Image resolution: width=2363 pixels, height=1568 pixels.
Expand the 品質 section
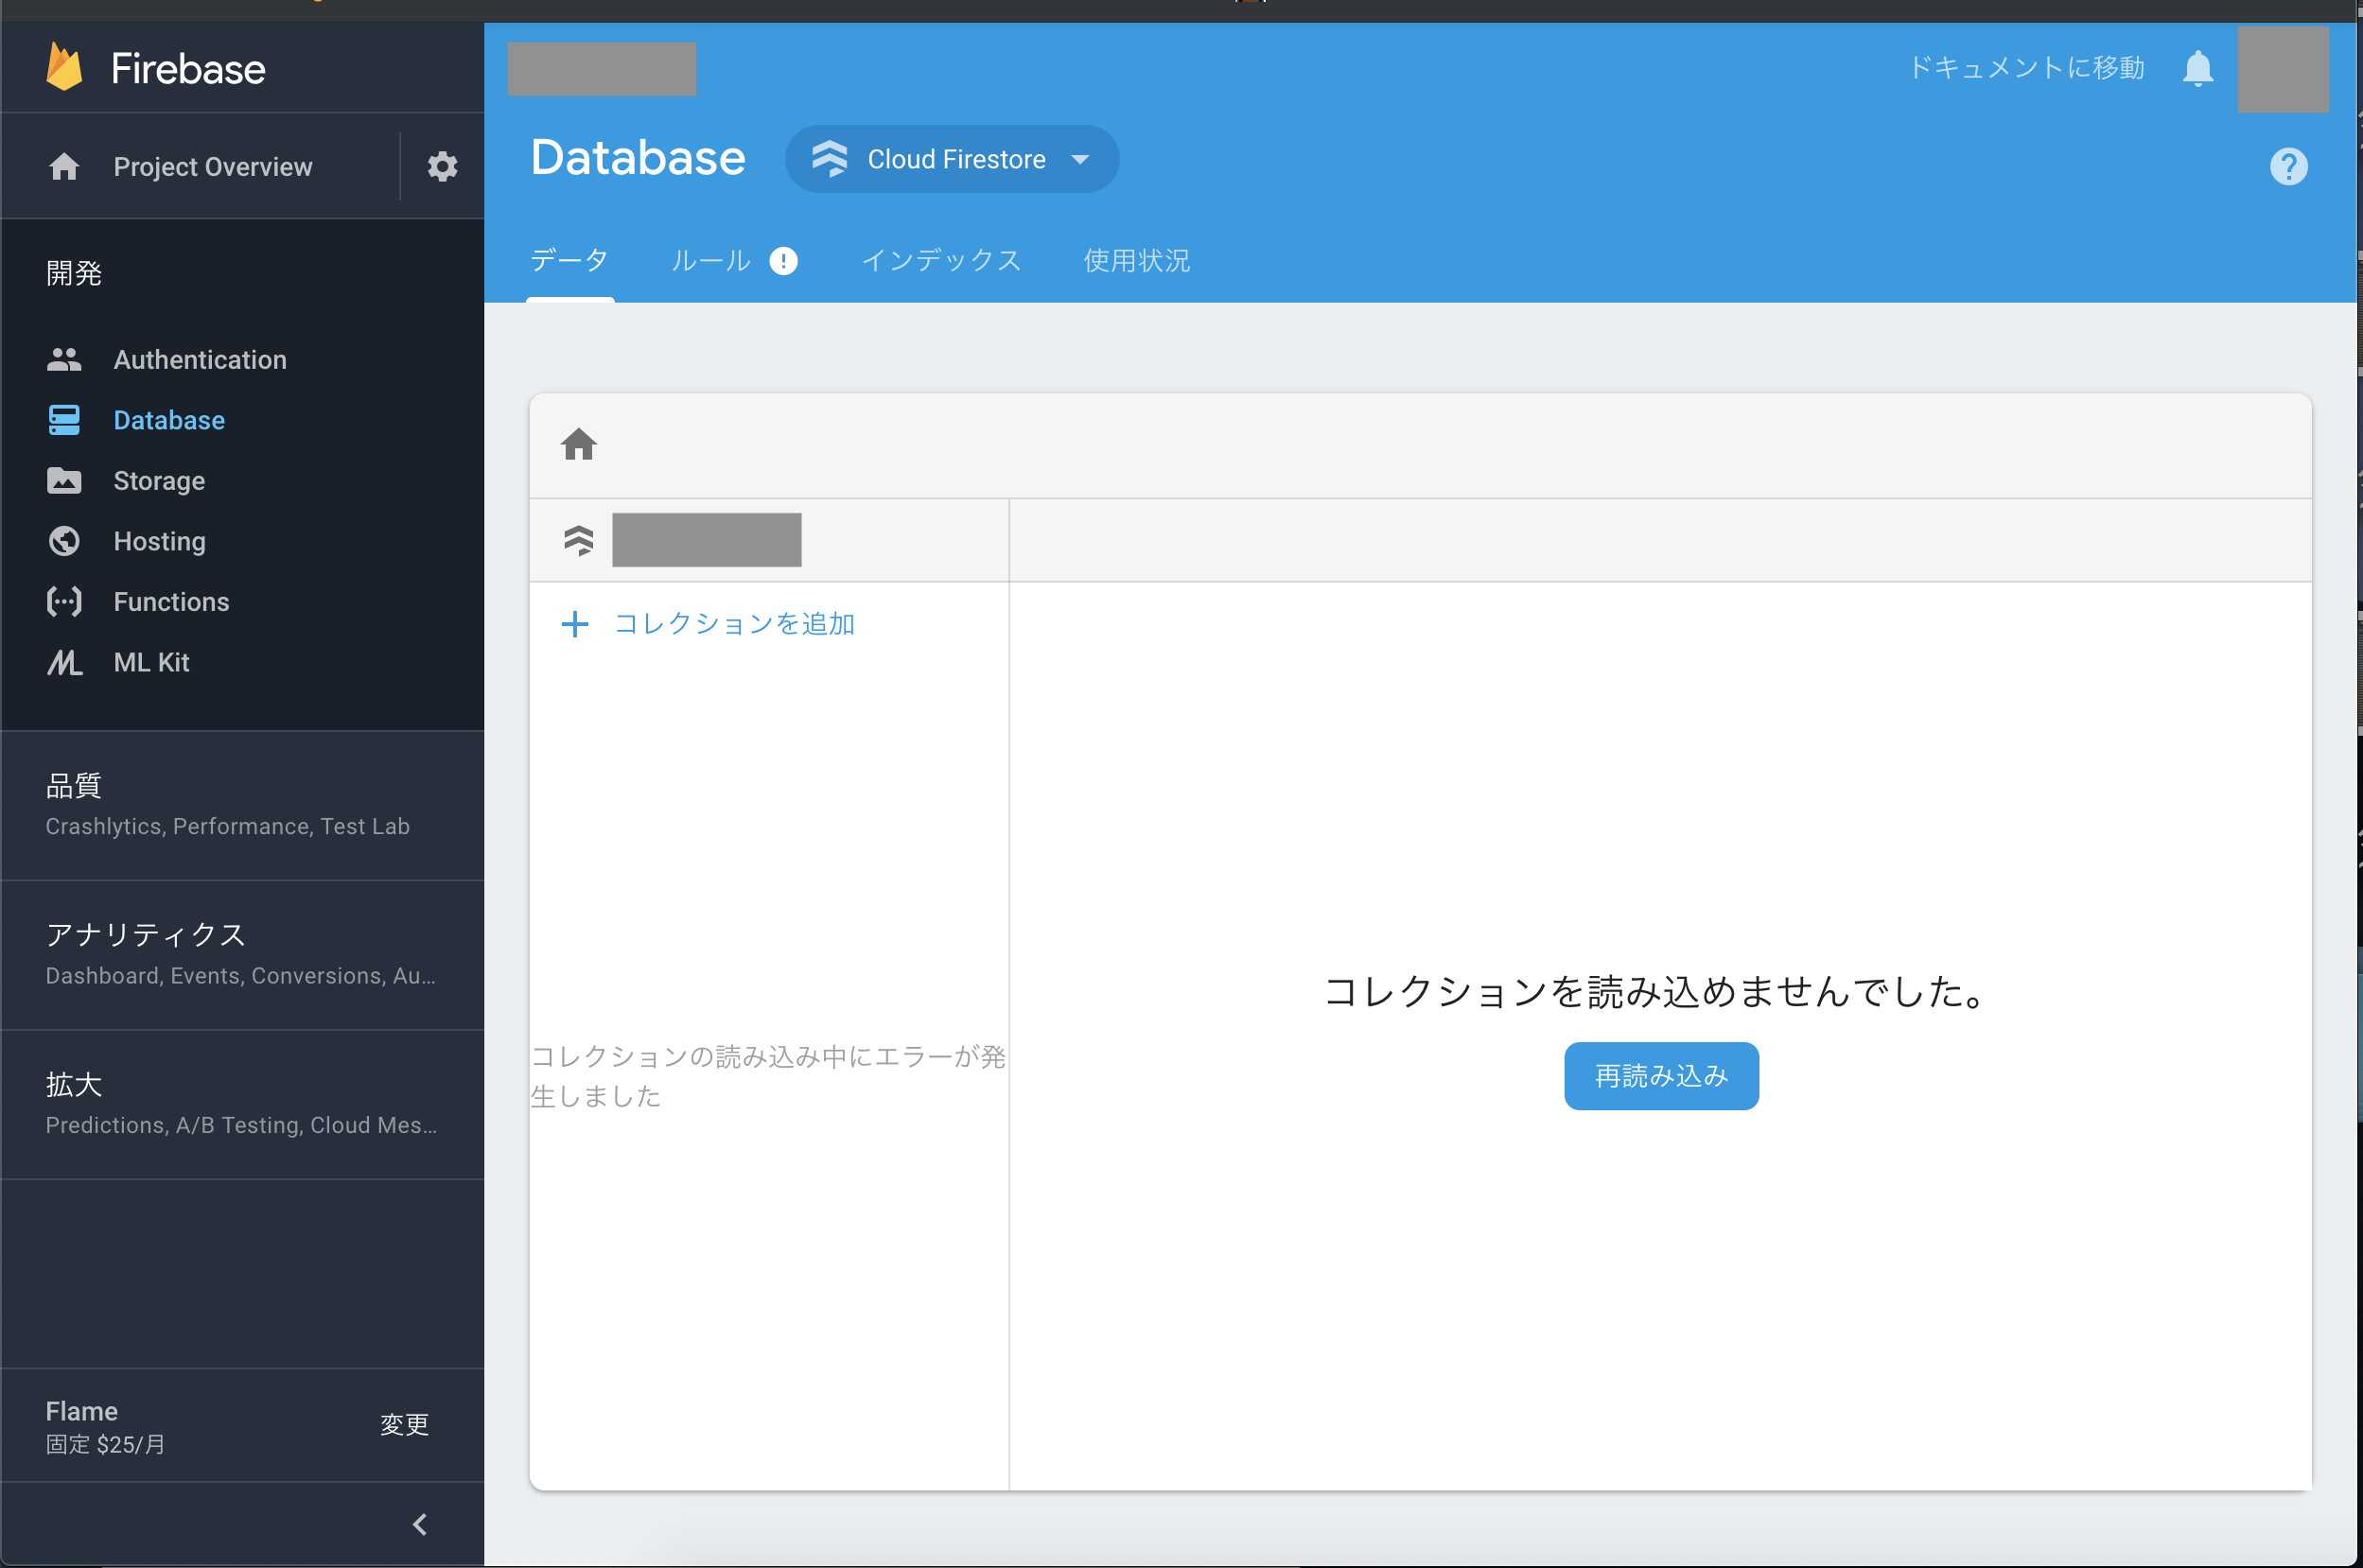point(242,805)
